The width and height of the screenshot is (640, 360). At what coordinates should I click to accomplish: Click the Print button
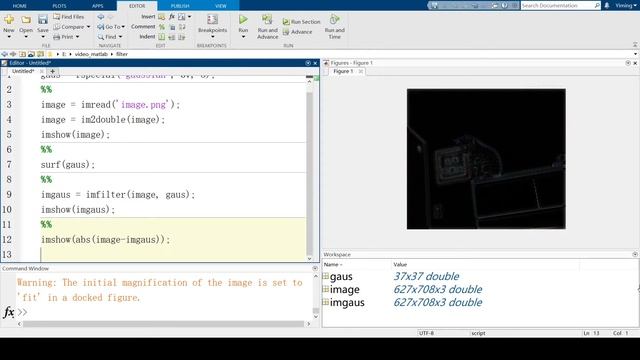63,37
